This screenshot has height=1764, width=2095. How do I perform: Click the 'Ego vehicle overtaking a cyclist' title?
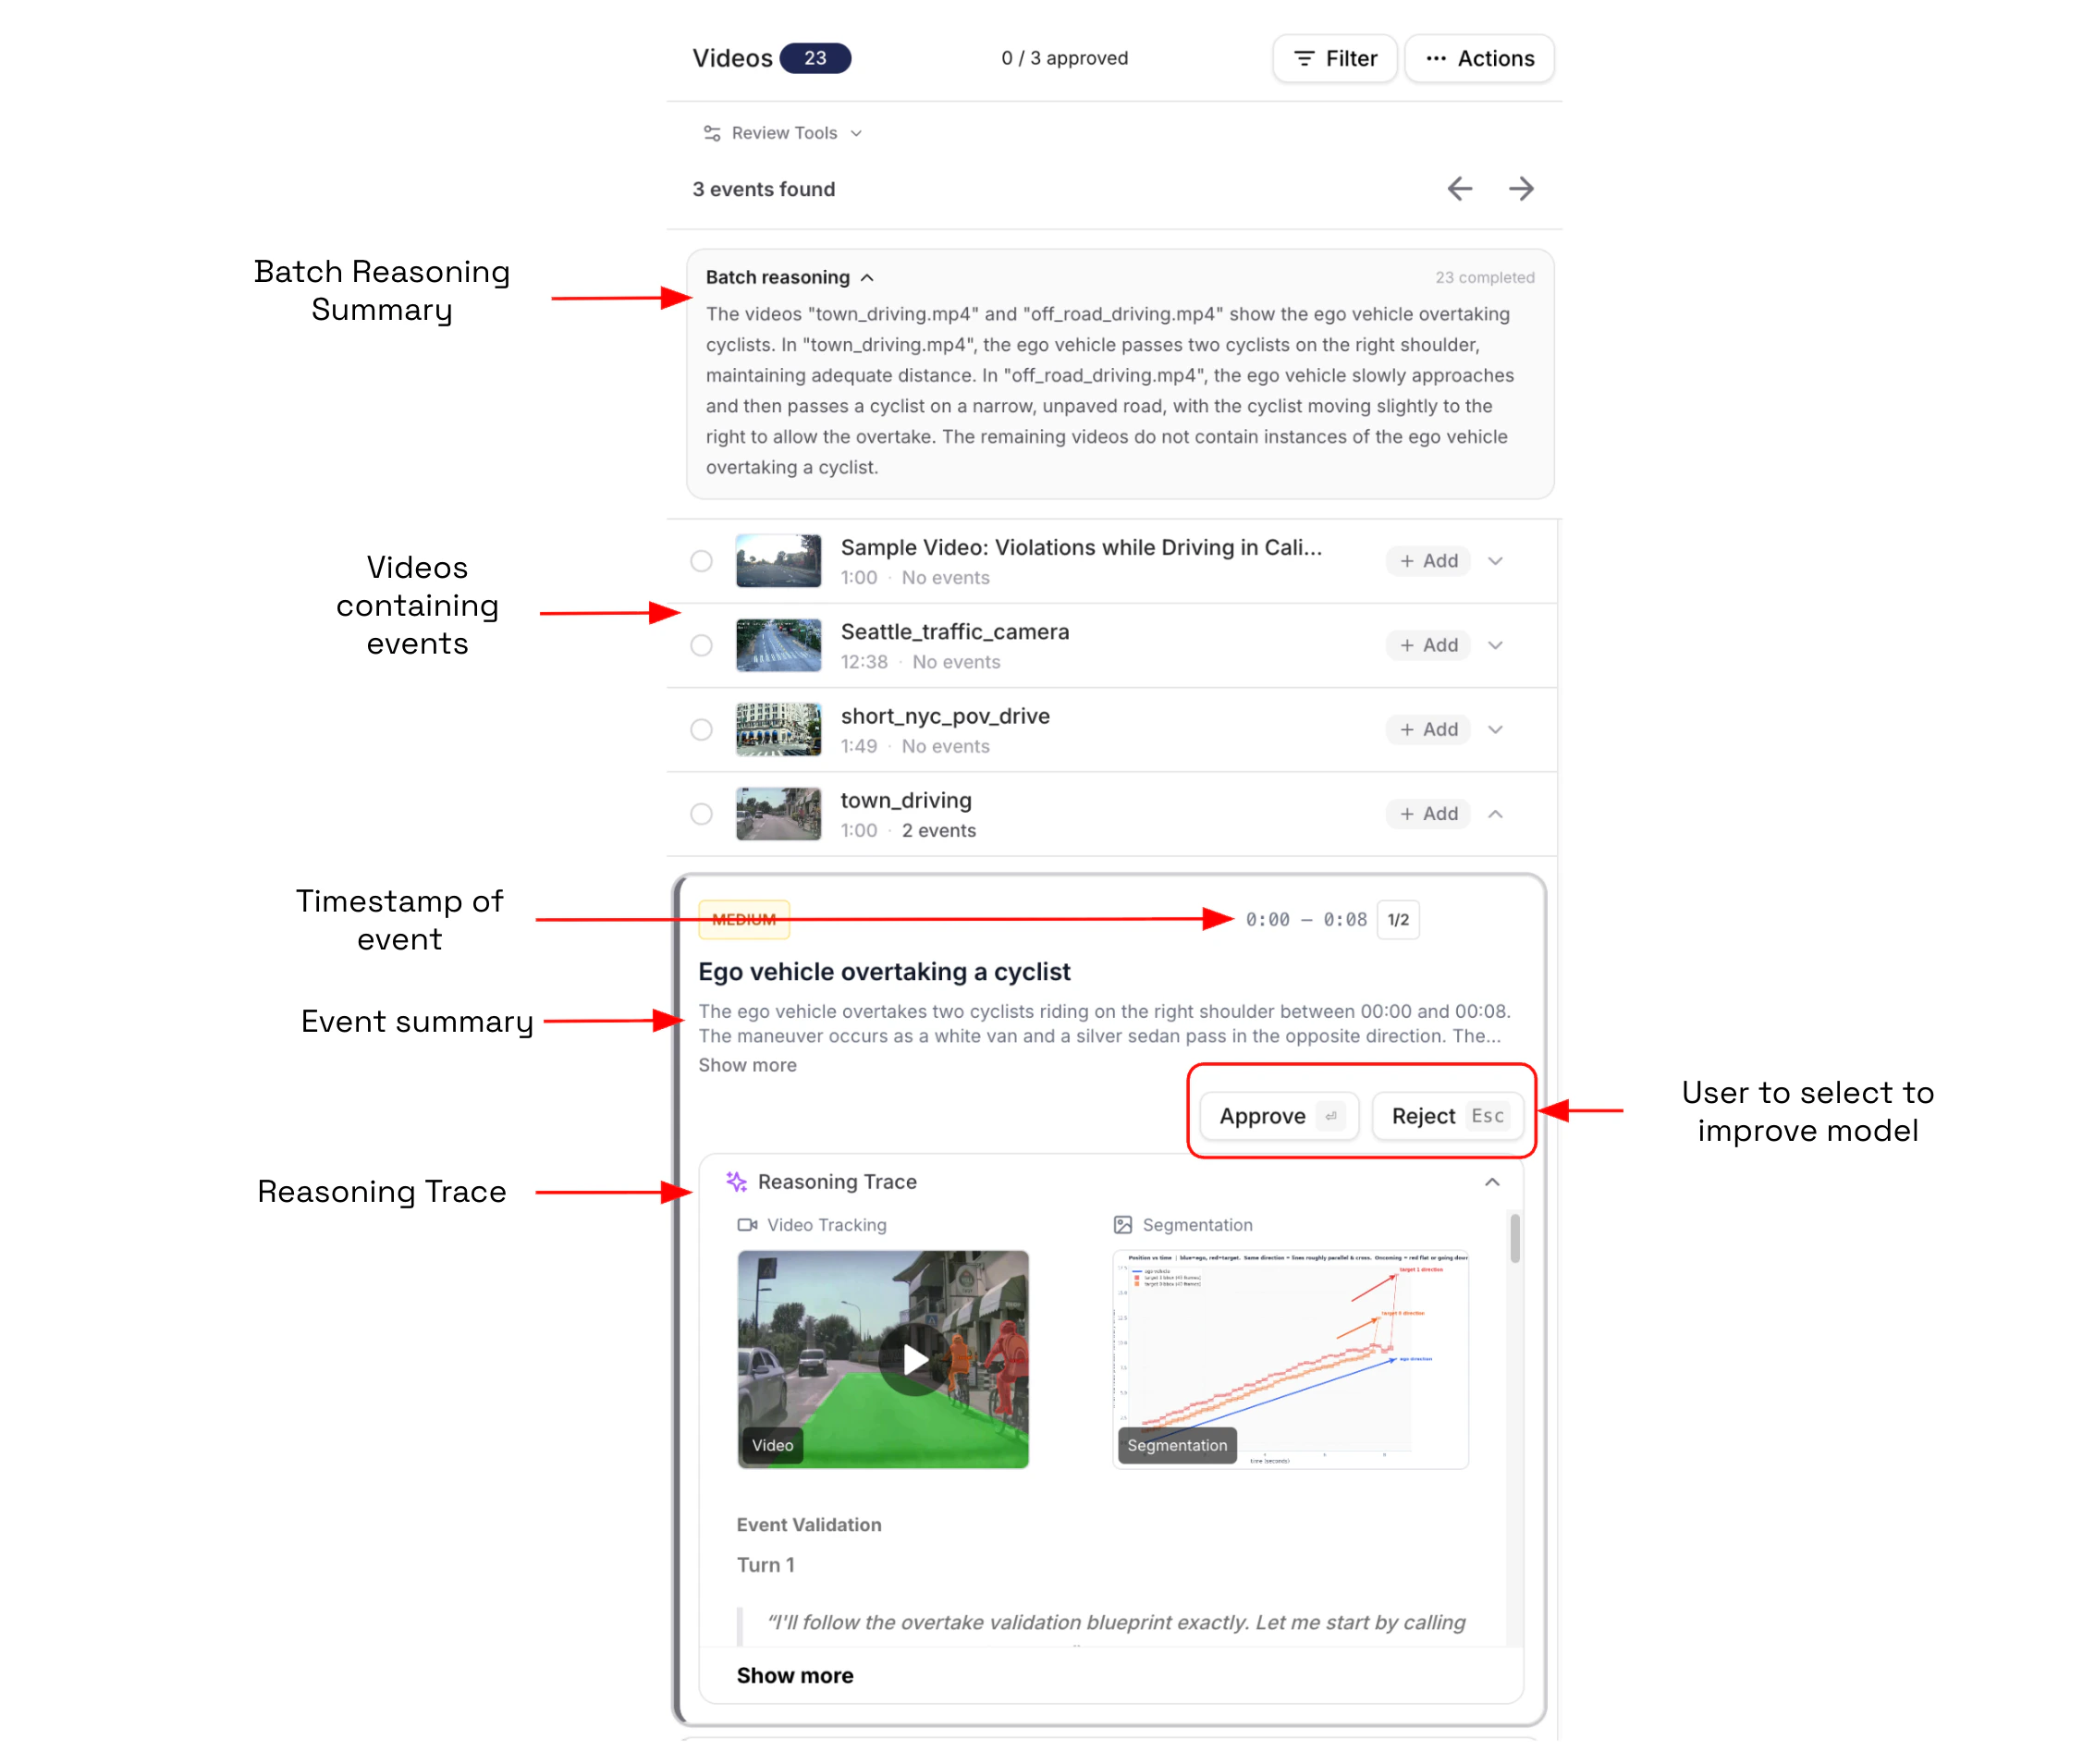(x=884, y=971)
